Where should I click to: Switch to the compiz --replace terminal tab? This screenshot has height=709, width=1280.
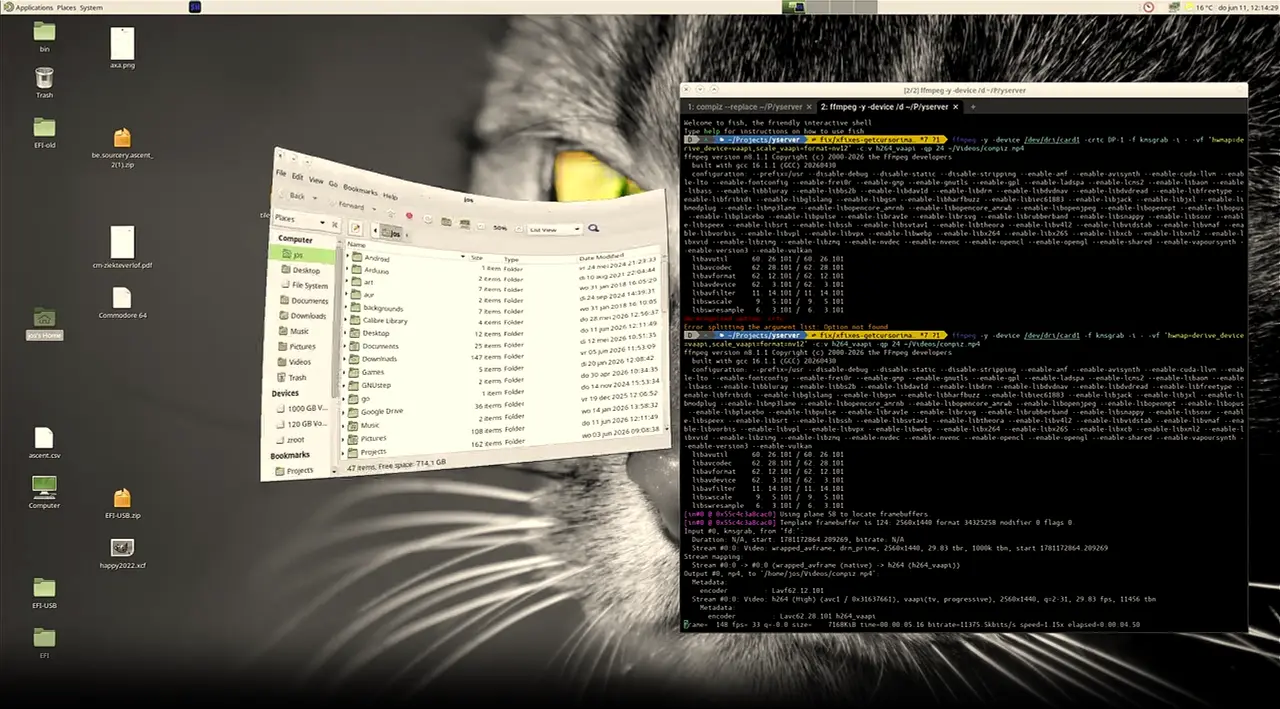coord(744,106)
